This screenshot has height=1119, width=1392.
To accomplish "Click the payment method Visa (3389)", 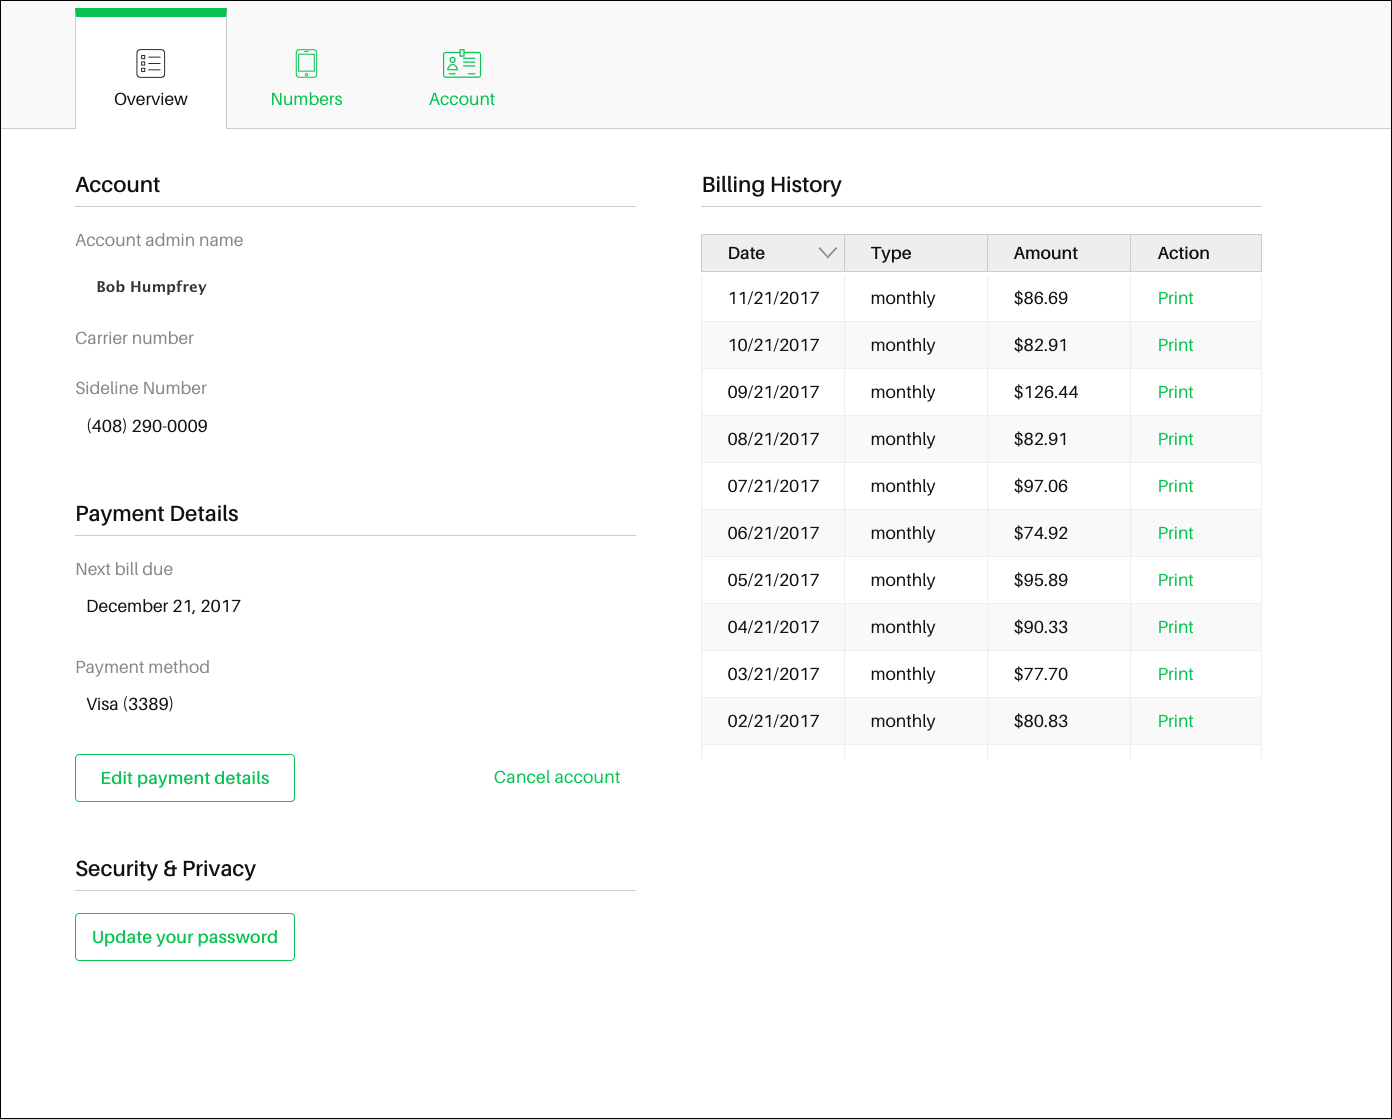I will pos(130,704).
